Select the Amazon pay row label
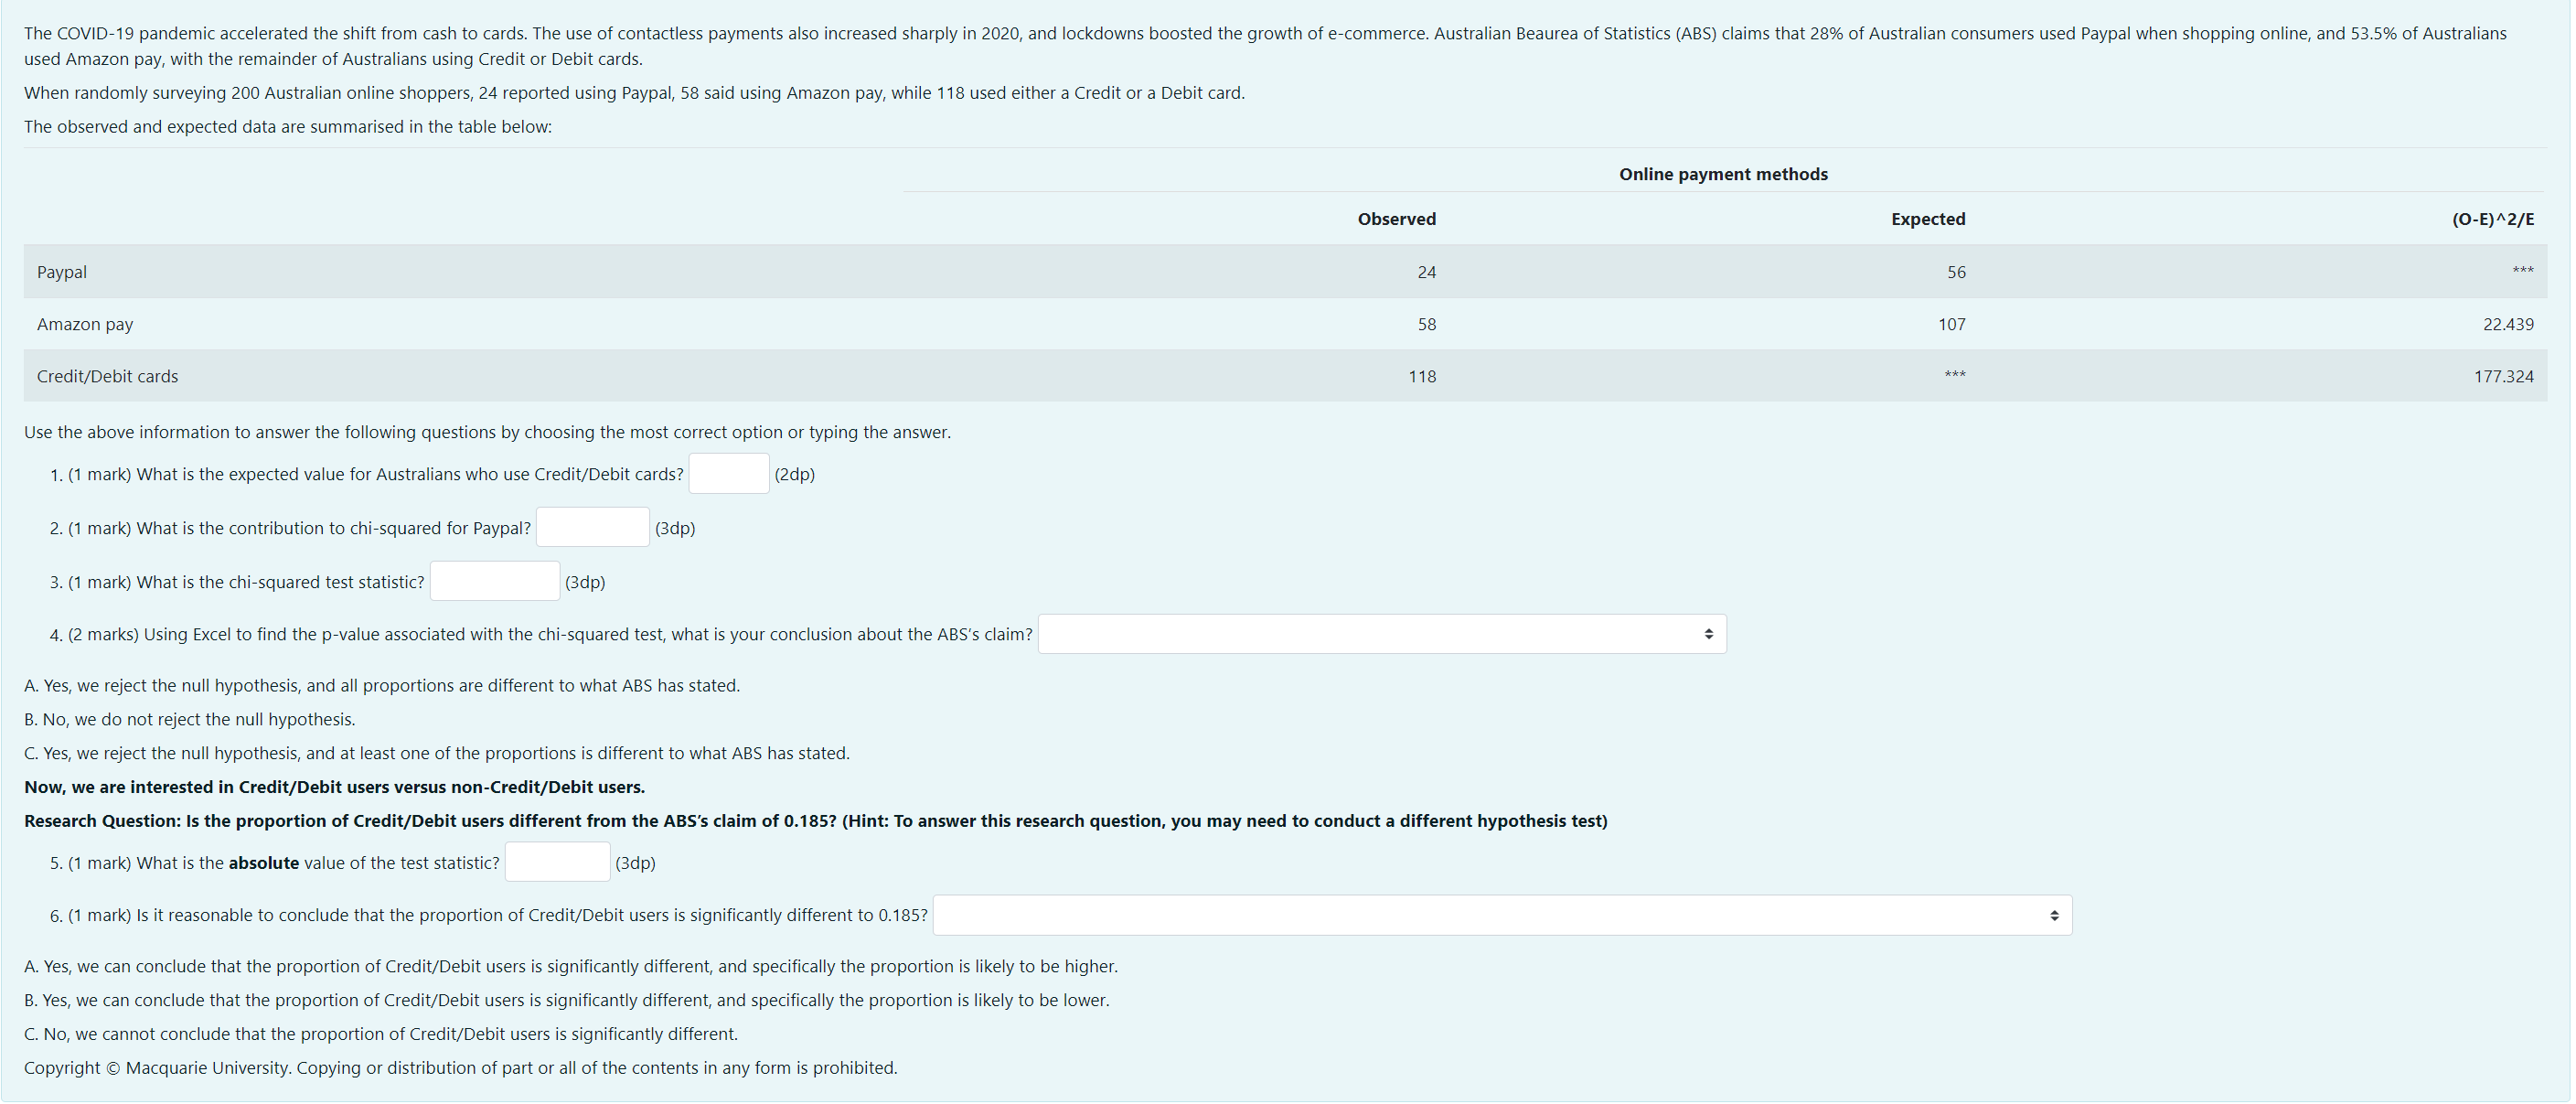 pyautogui.click(x=85, y=324)
